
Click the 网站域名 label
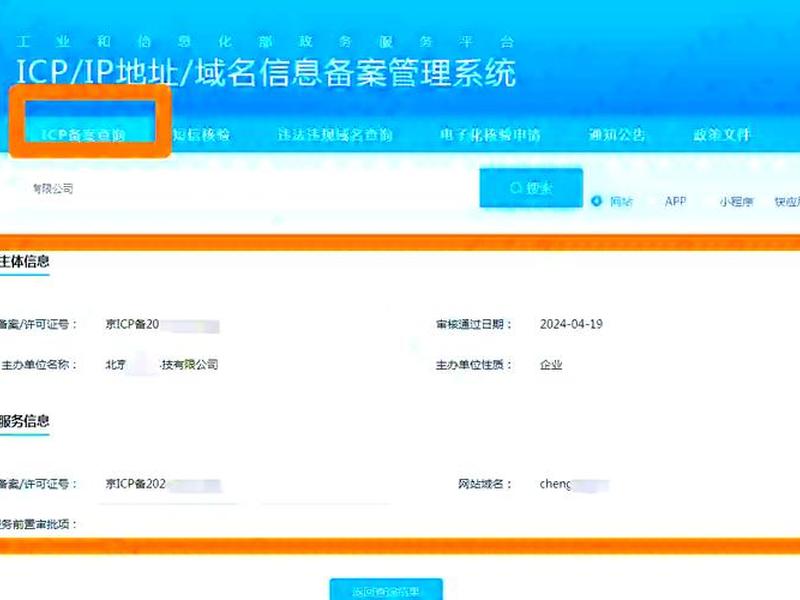(485, 484)
